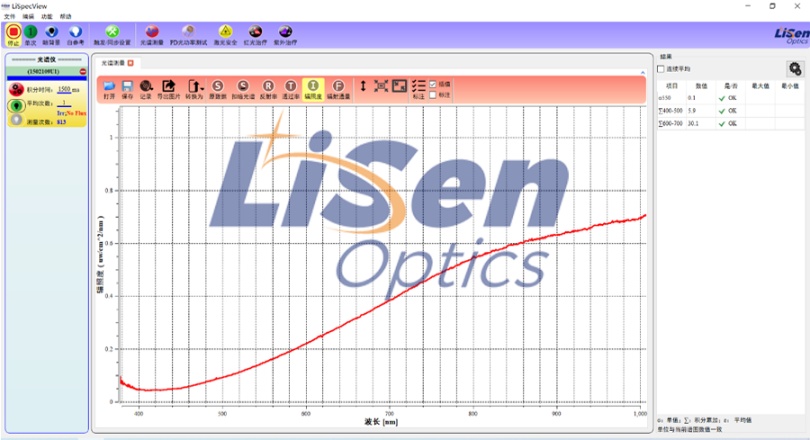The height and width of the screenshot is (440, 810).
Task: Open the red light therapy (红光治疗) module
Action: click(x=255, y=35)
